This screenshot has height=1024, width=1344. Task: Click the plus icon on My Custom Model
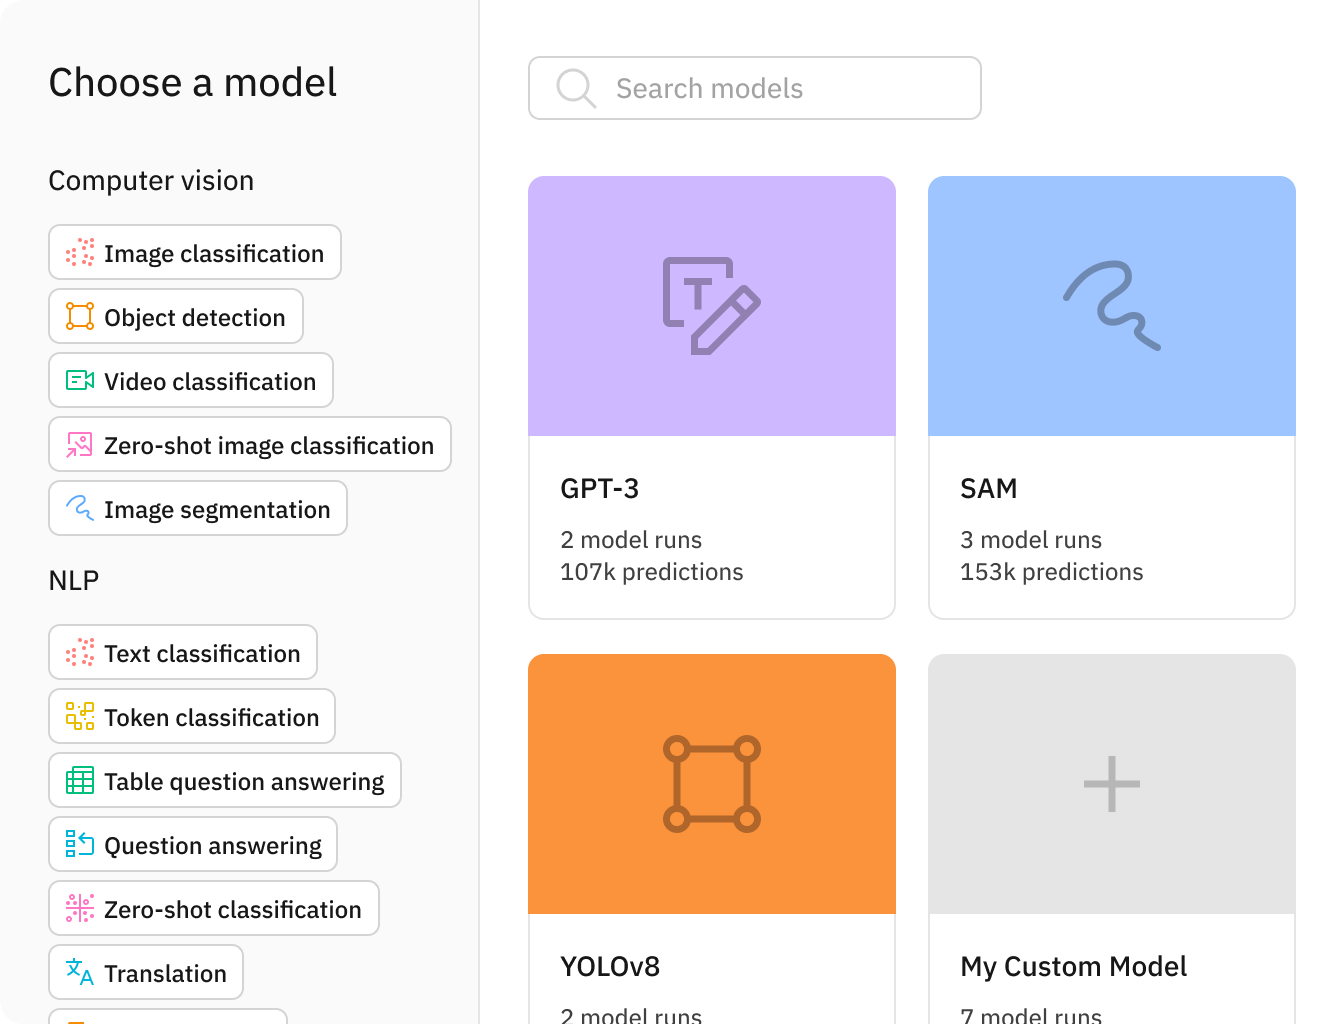(x=1112, y=784)
